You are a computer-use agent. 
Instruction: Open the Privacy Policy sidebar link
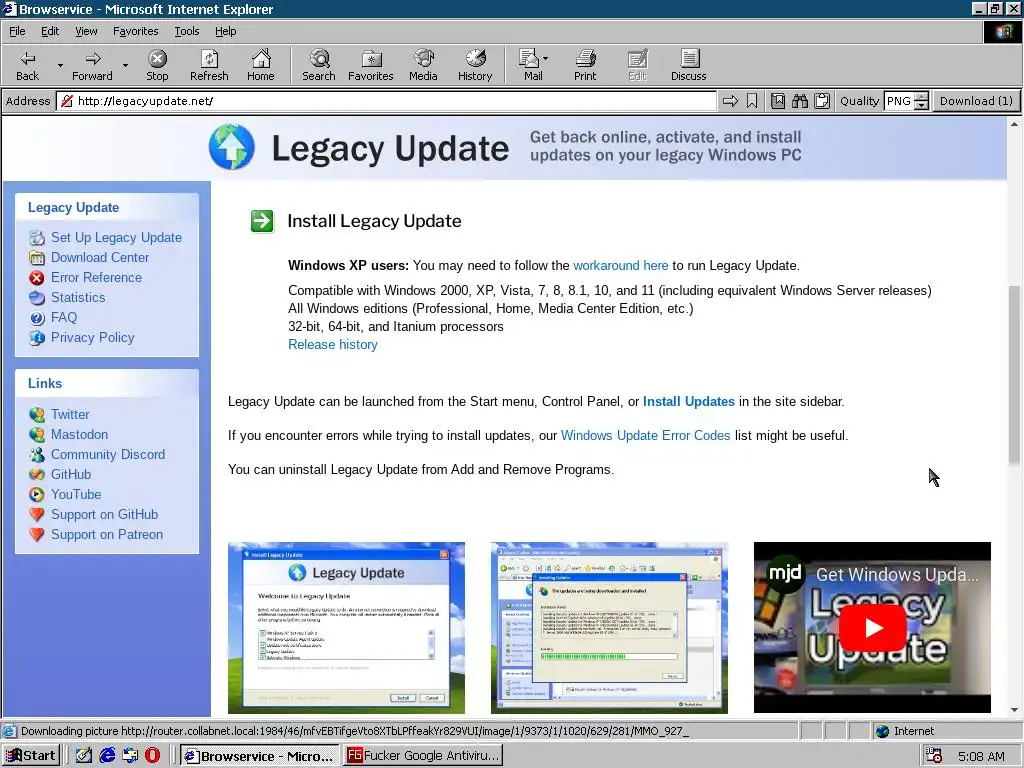[92, 338]
